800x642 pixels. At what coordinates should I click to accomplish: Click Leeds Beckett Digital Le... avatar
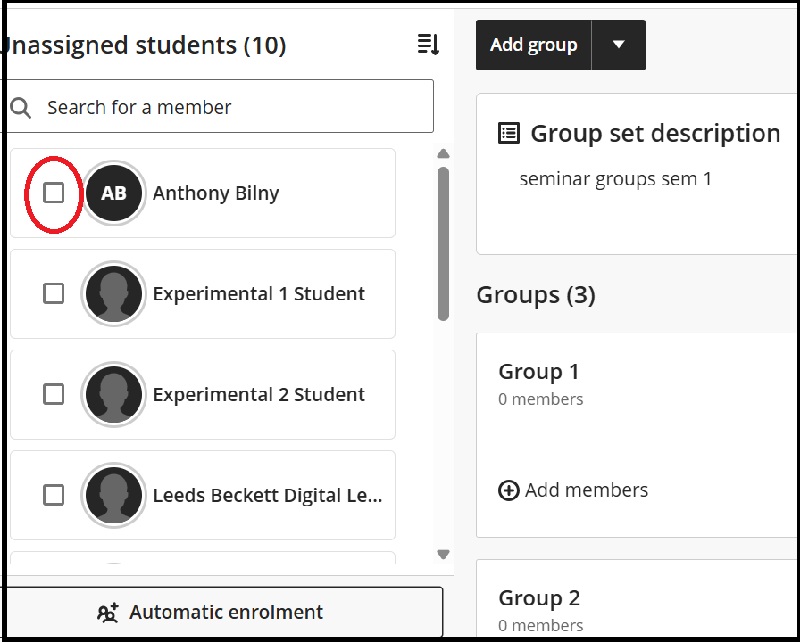coord(114,495)
